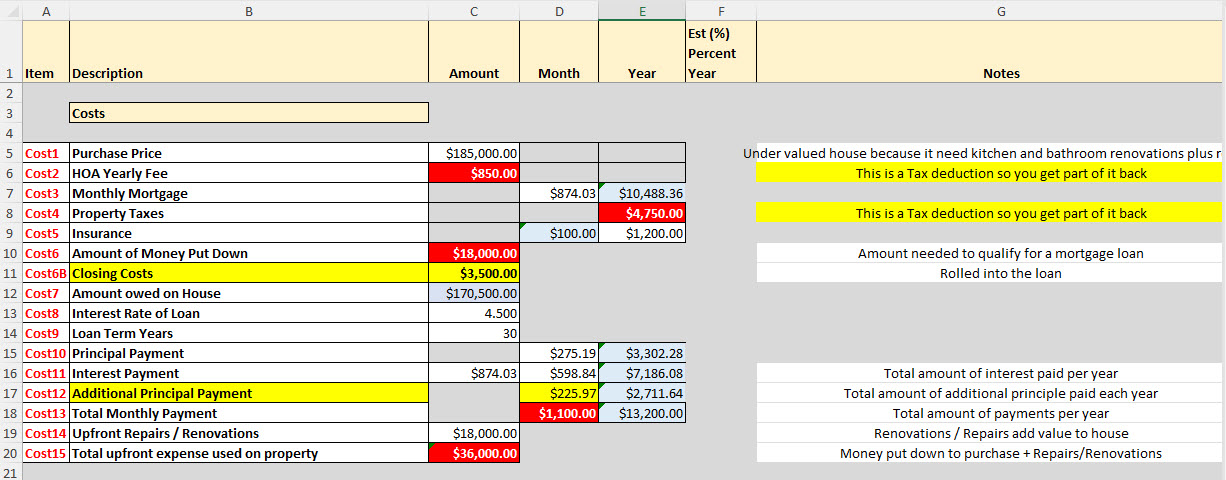
Task: Select the Total upfront expense $36,000.00 cell
Action: point(473,453)
